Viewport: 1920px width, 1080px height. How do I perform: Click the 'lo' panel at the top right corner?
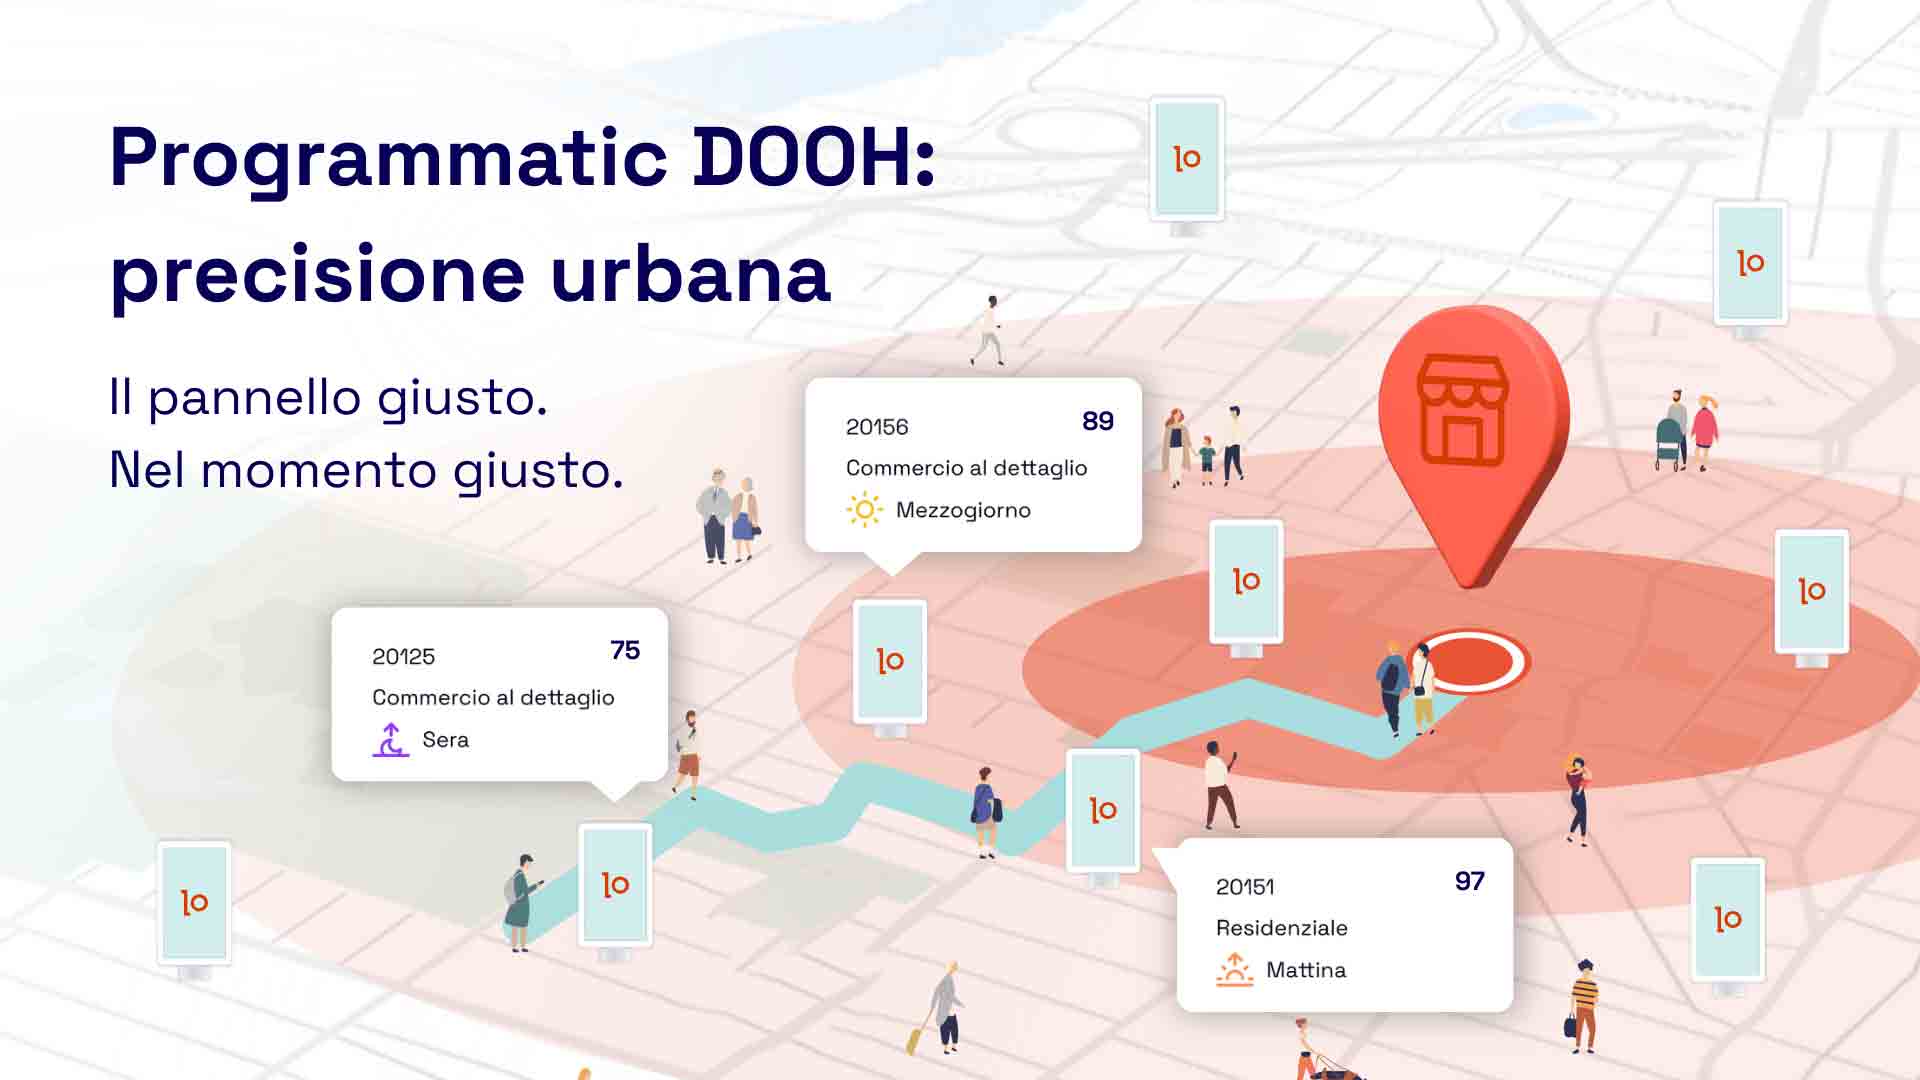1749,262
